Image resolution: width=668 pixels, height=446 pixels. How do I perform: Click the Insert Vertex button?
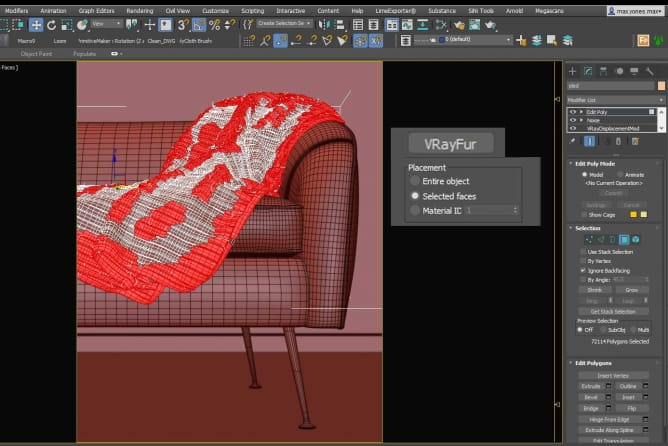tap(612, 375)
